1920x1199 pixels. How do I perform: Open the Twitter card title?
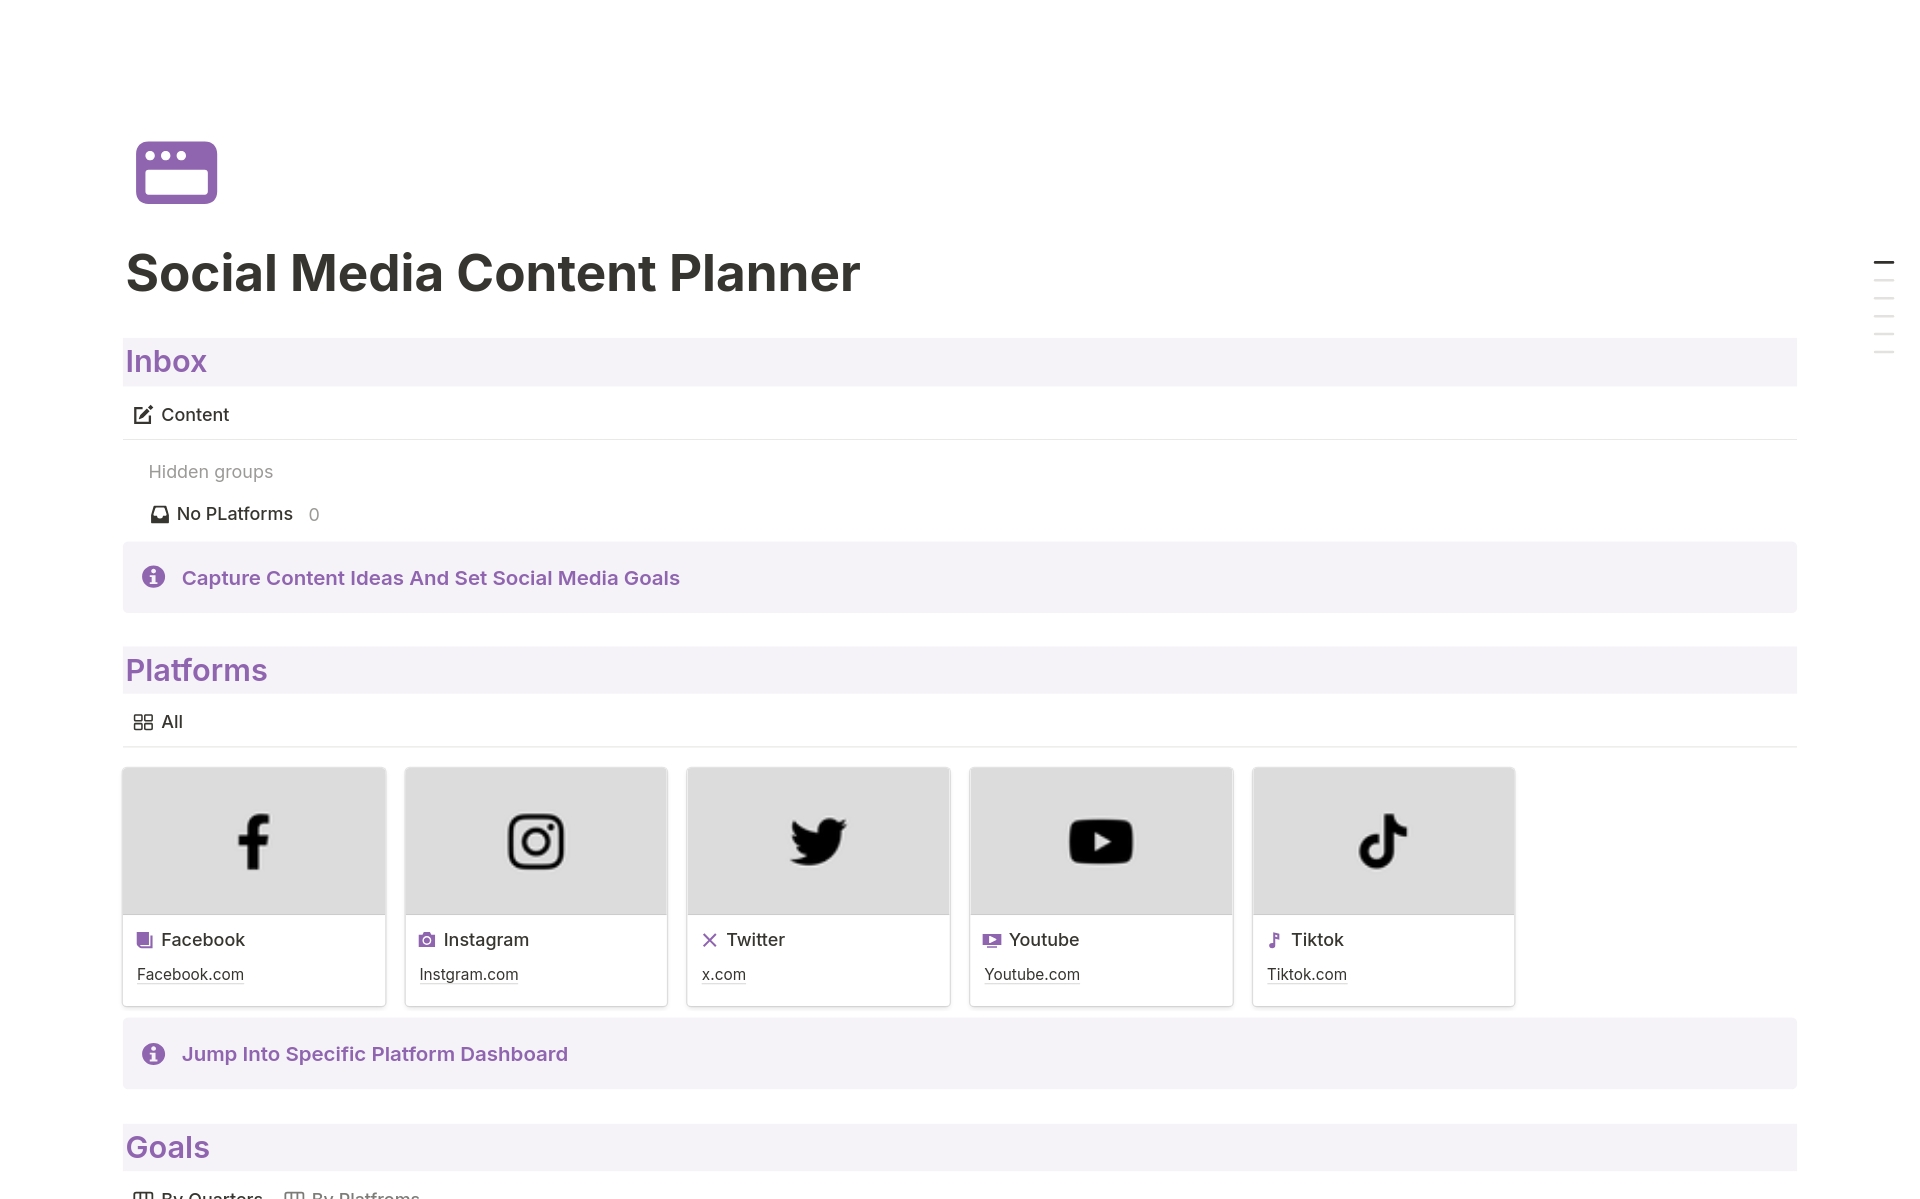tap(755, 940)
